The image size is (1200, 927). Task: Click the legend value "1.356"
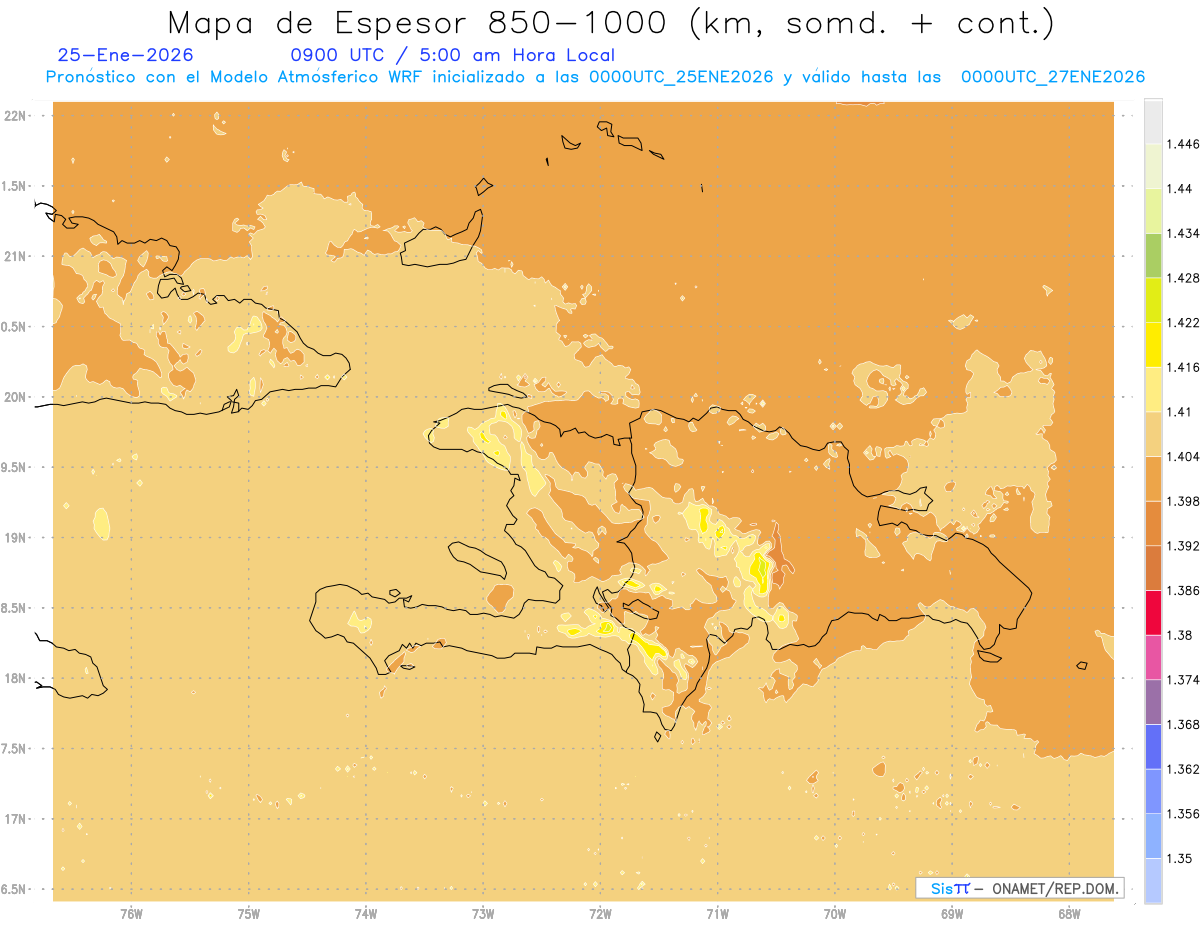tap(1183, 814)
